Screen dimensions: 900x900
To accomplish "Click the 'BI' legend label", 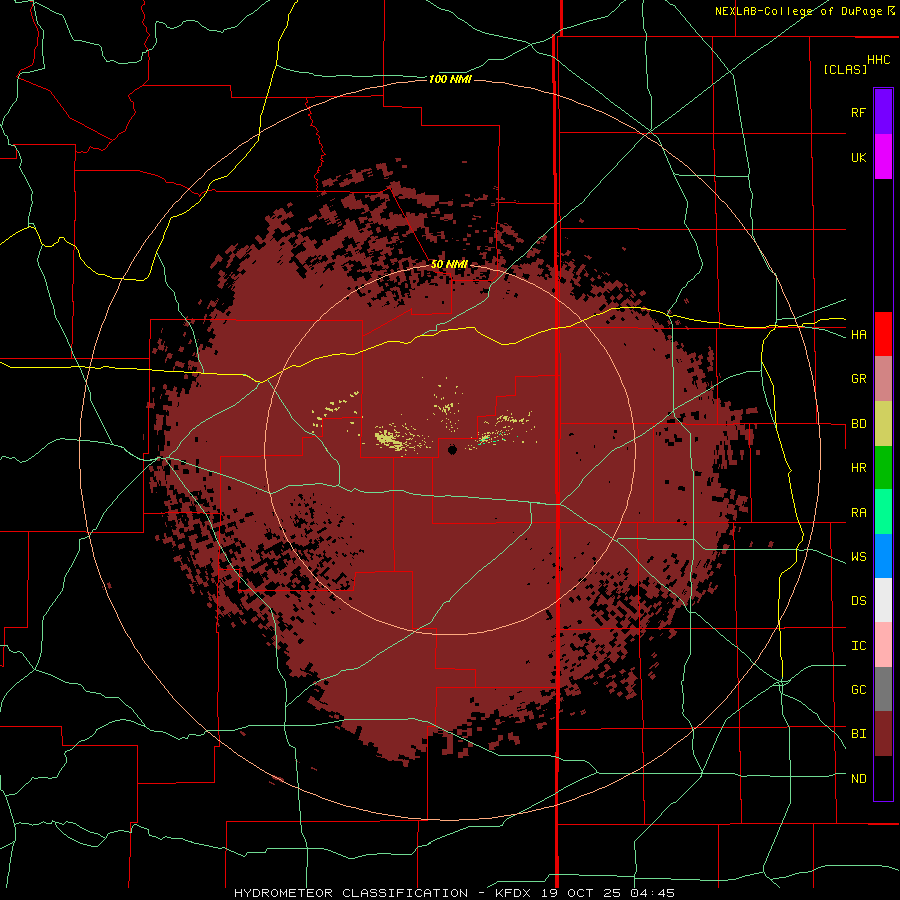I will coord(858,734).
